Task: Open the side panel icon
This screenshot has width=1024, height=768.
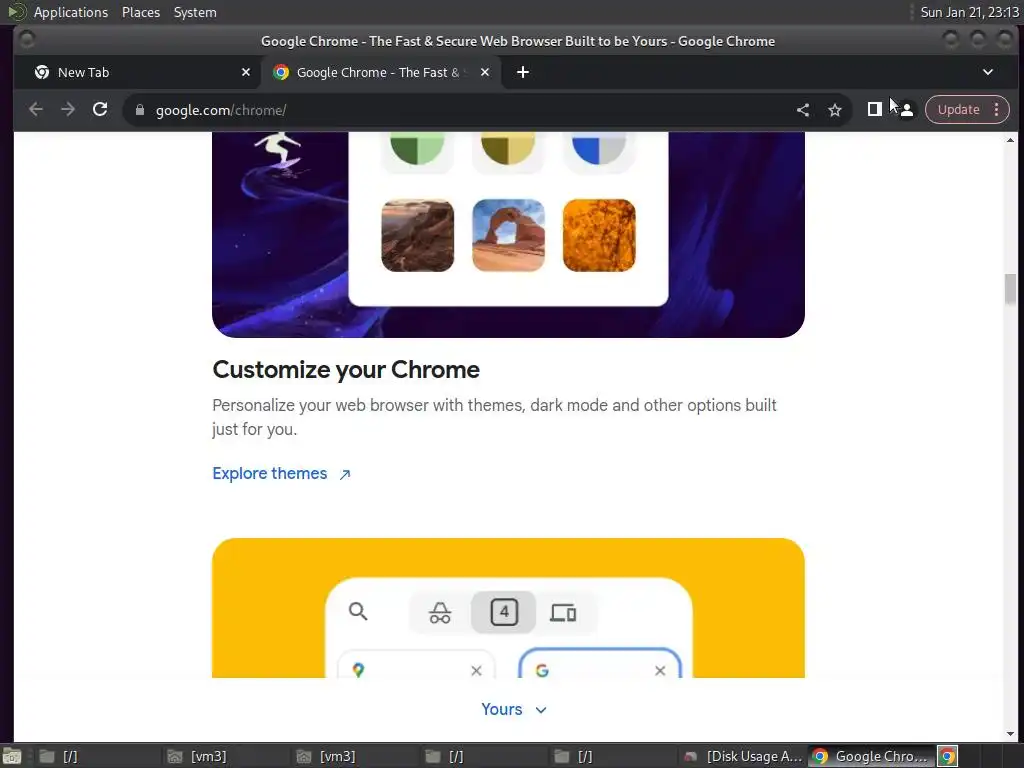Action: point(874,109)
